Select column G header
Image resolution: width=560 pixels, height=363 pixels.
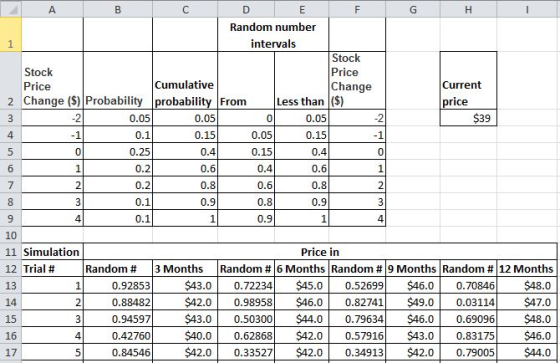(x=413, y=9)
